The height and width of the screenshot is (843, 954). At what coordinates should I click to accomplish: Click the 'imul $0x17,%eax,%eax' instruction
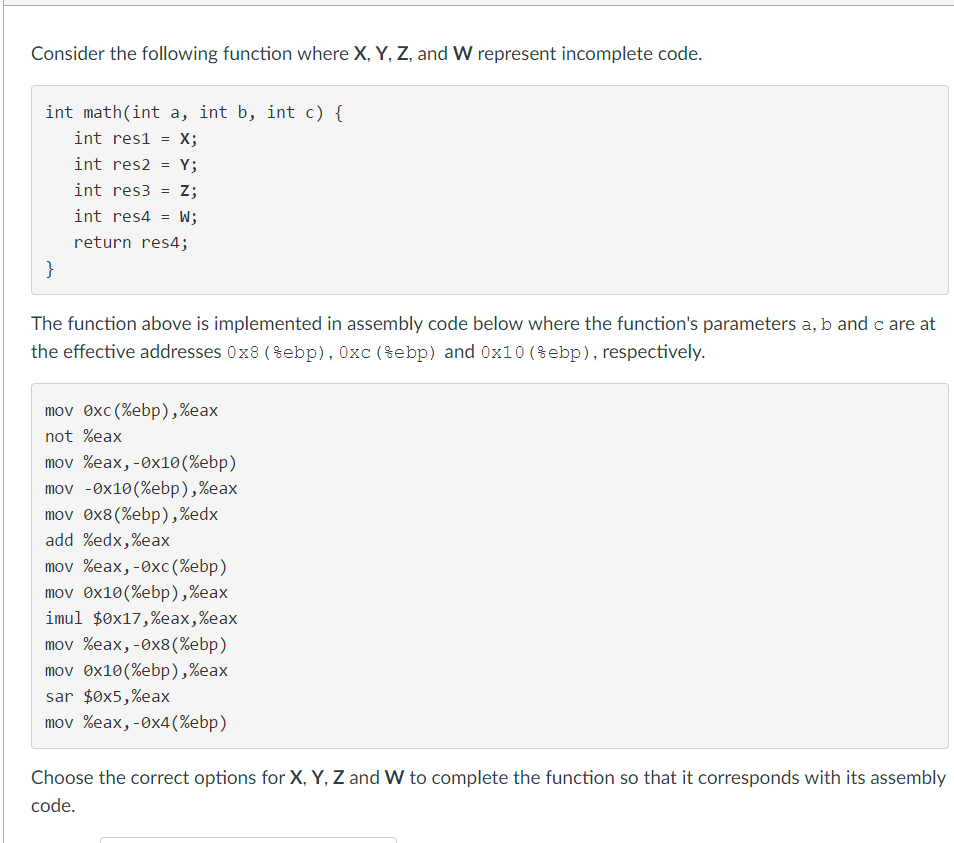coord(141,618)
